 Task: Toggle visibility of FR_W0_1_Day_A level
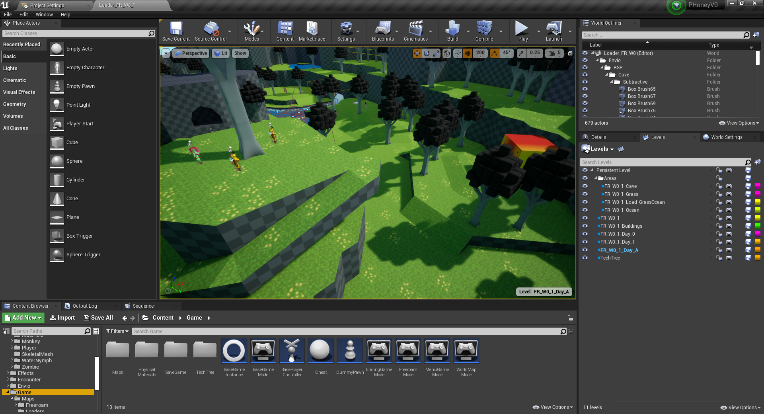tap(585, 250)
